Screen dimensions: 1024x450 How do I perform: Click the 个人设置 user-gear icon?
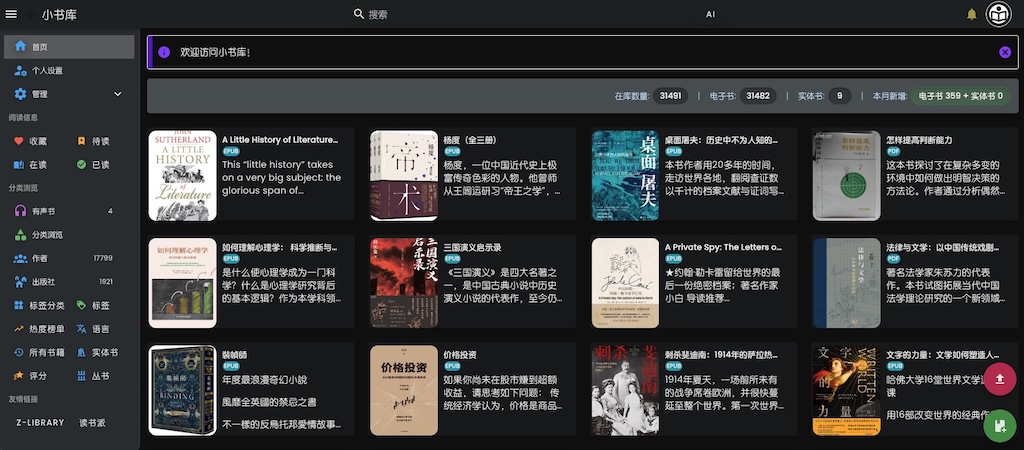(21, 71)
